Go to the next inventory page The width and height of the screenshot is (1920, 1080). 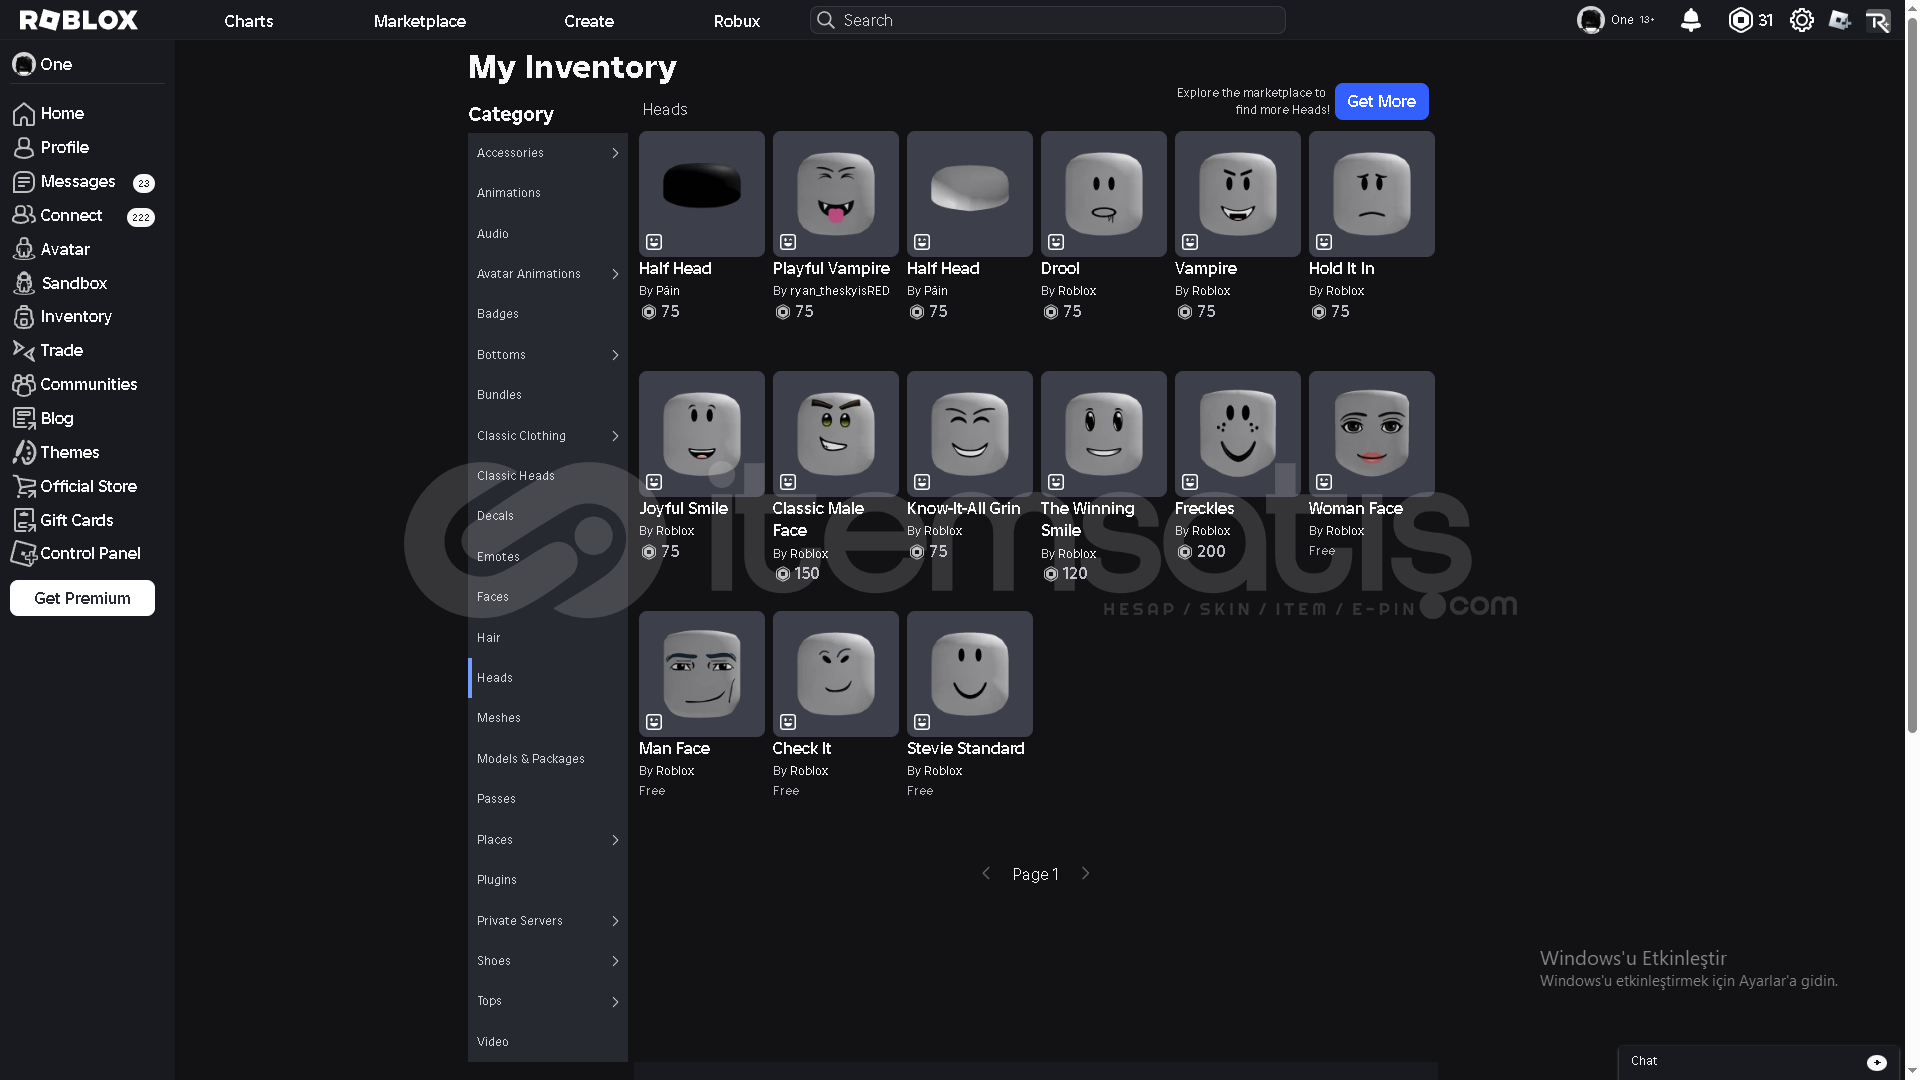1085,874
